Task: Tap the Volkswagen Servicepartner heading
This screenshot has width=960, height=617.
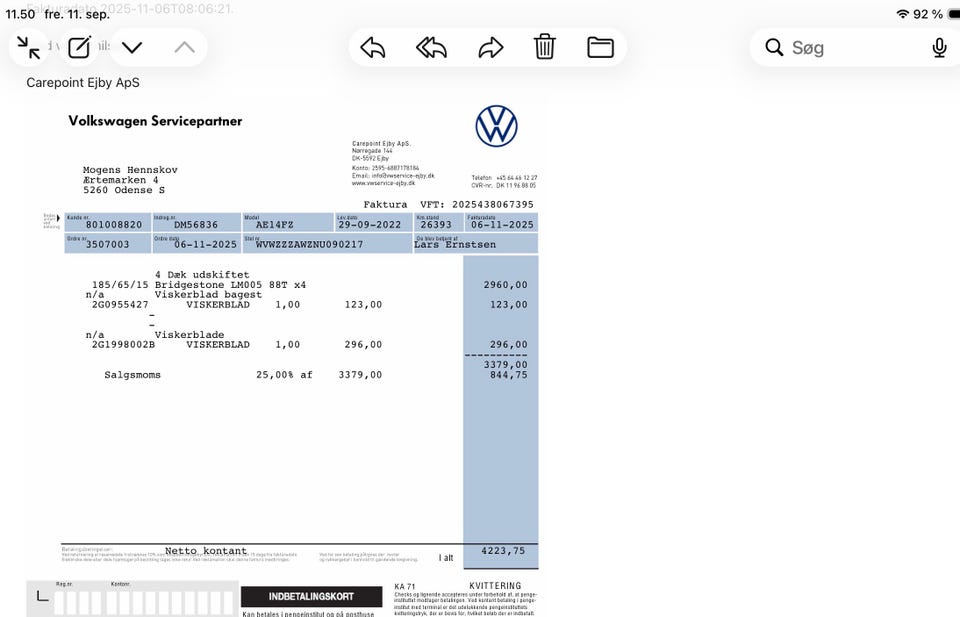Action: [x=155, y=121]
